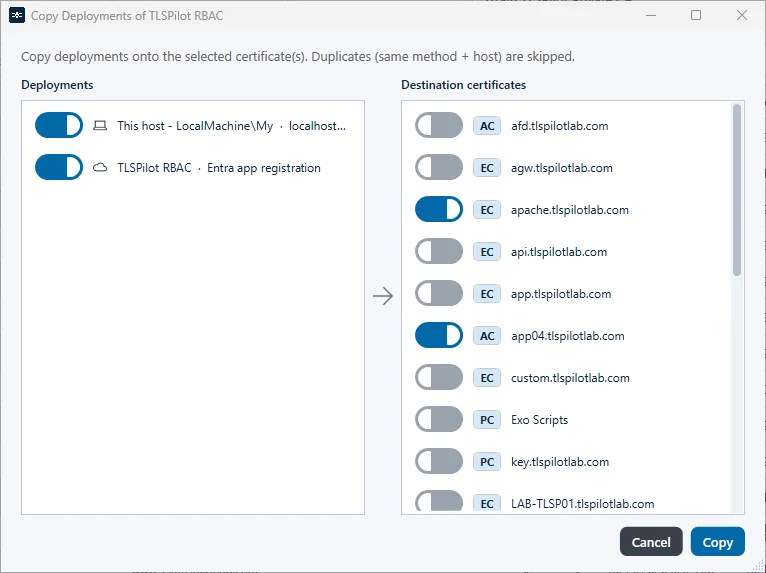Switch on the app.tlspilotlab.com toggle
The height and width of the screenshot is (573, 766).
click(439, 293)
